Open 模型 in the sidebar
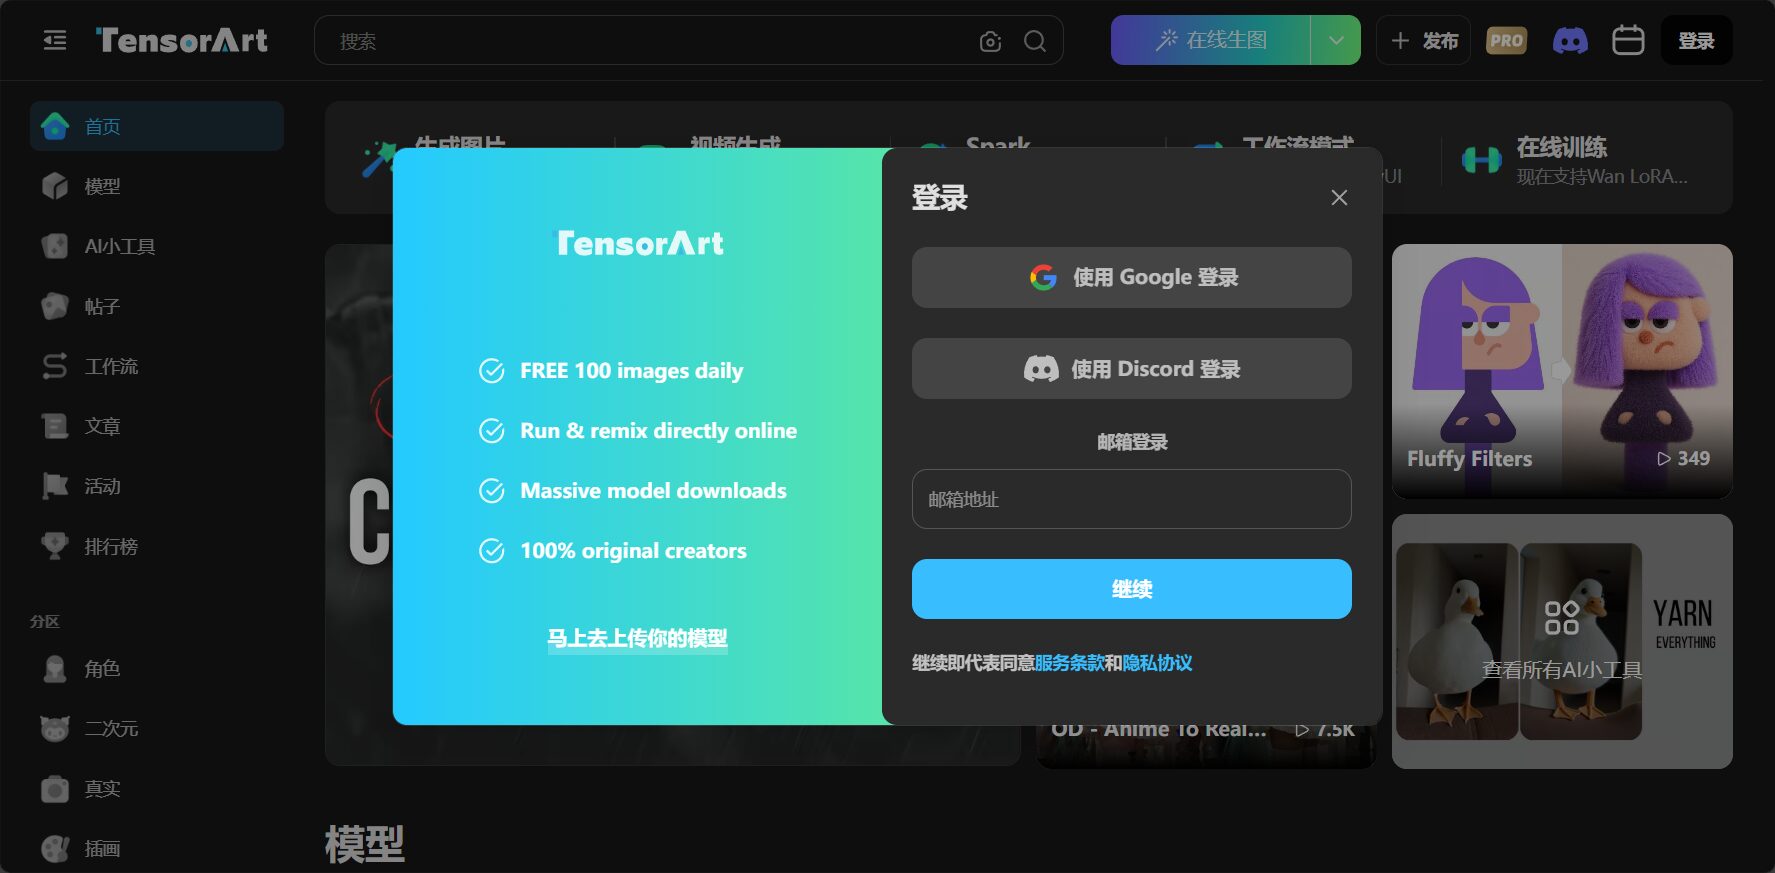Viewport: 1775px width, 873px height. pos(157,186)
